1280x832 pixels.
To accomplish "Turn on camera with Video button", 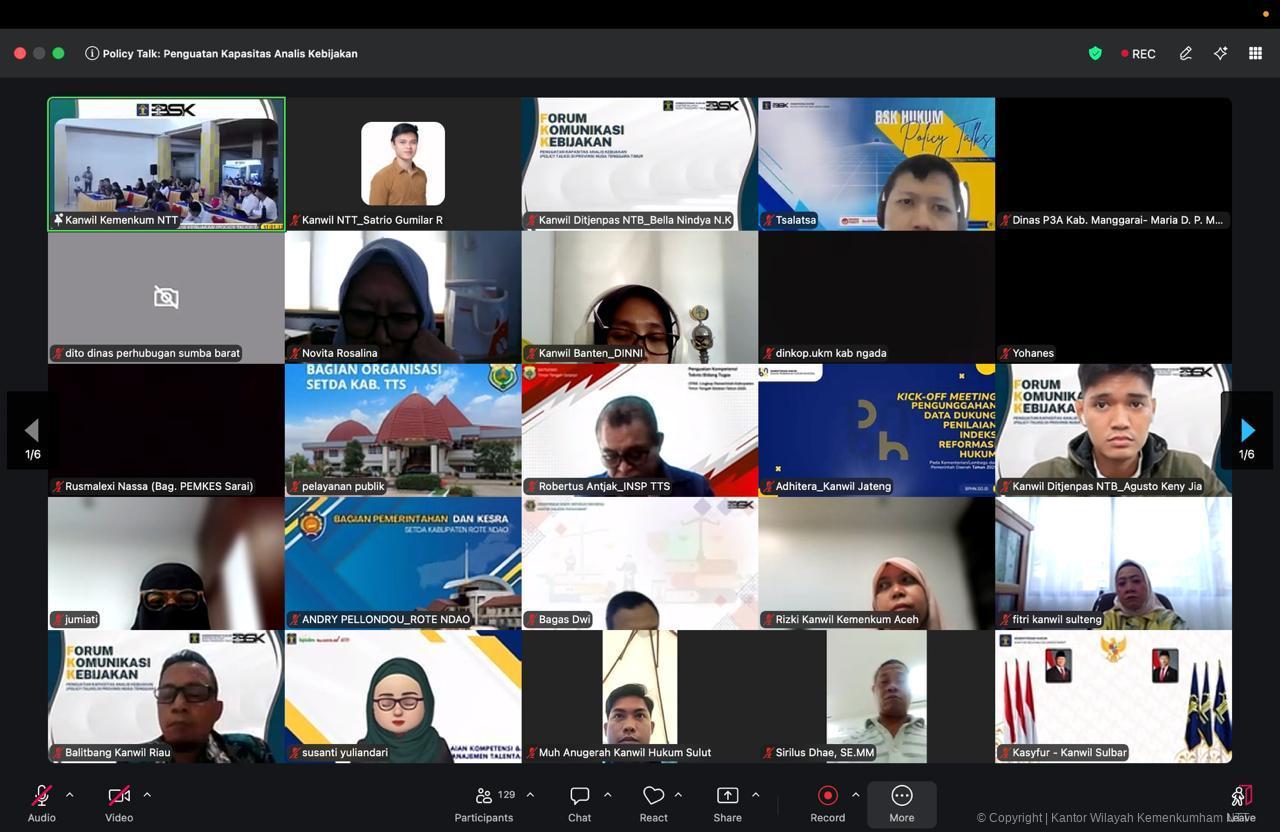I will tap(119, 803).
